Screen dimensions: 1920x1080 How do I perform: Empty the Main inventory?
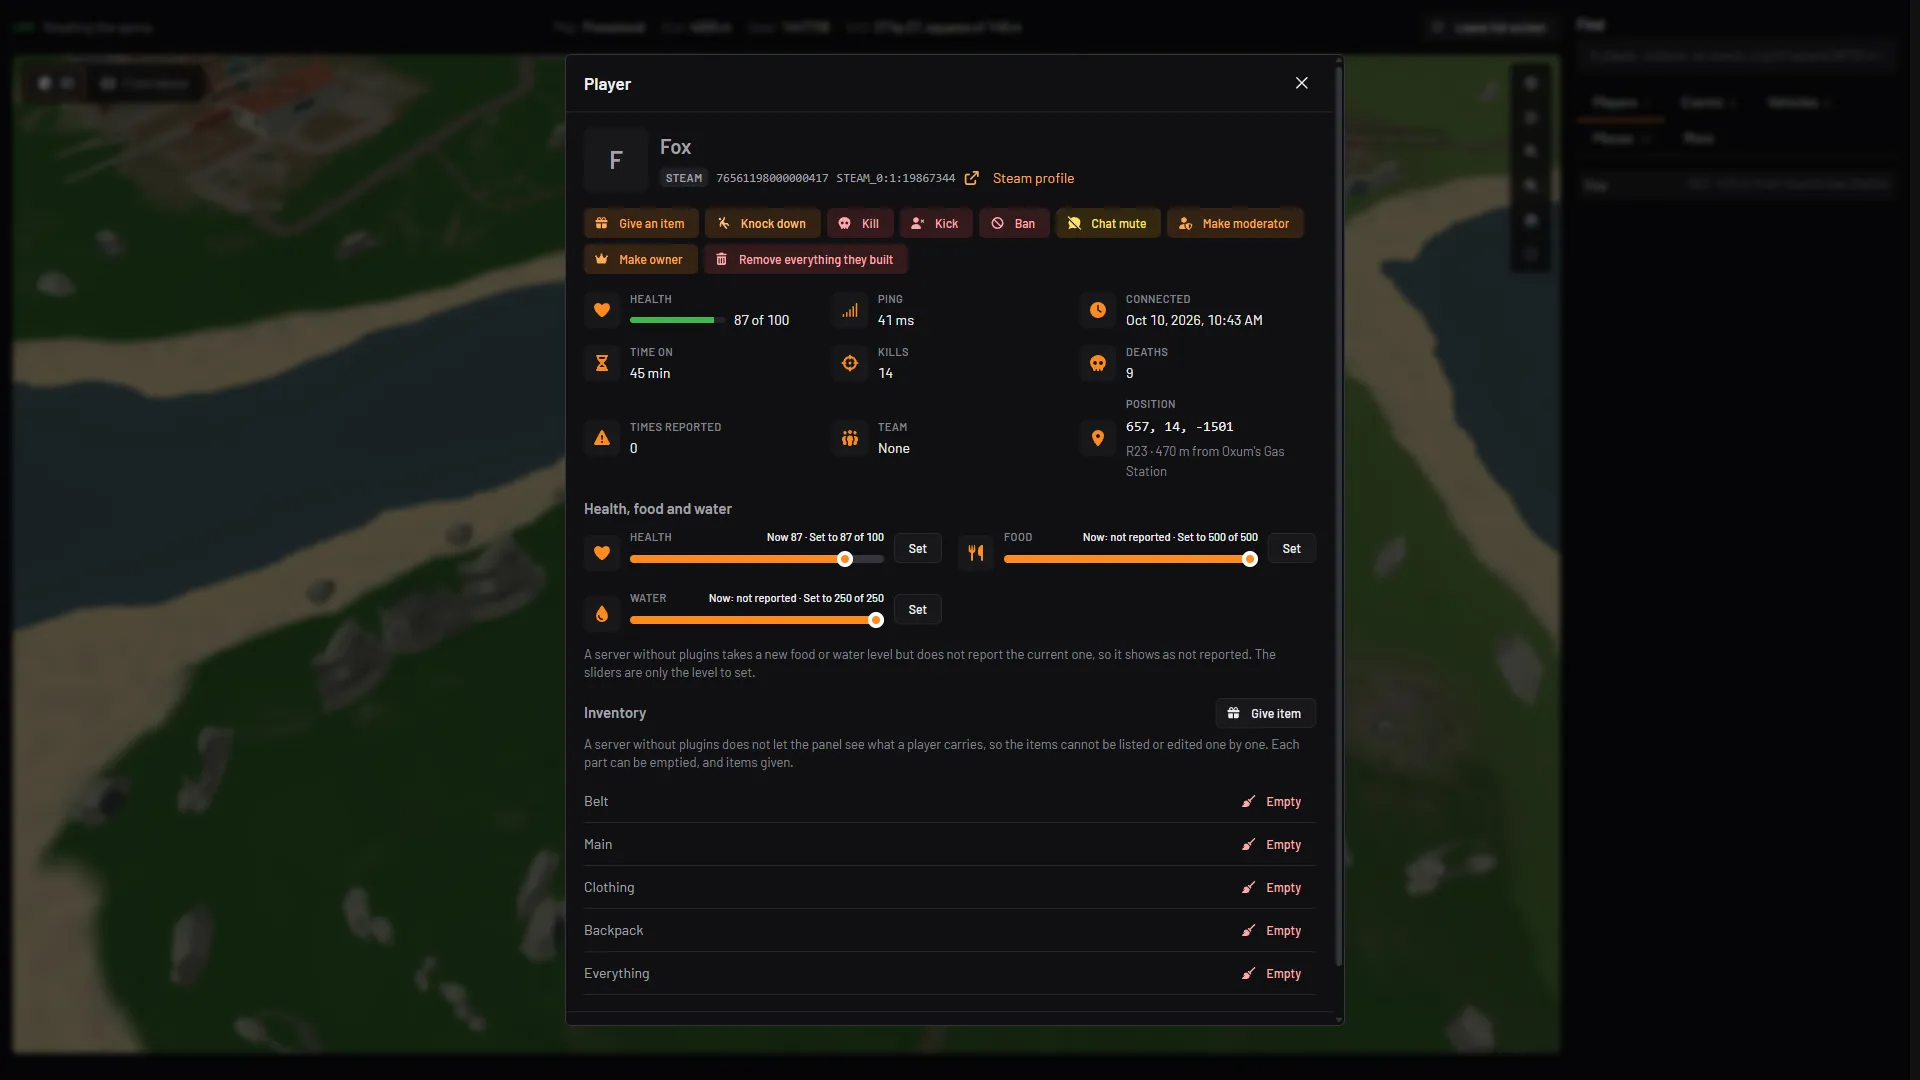point(1272,845)
